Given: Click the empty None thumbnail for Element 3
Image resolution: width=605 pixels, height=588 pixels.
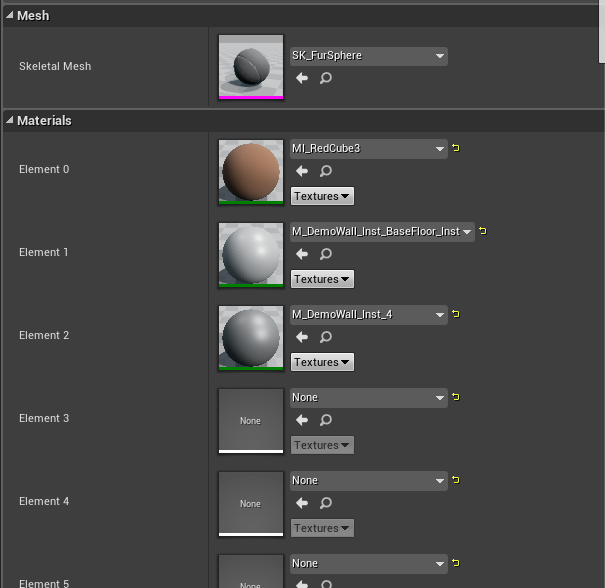Looking at the screenshot, I should tap(251, 421).
